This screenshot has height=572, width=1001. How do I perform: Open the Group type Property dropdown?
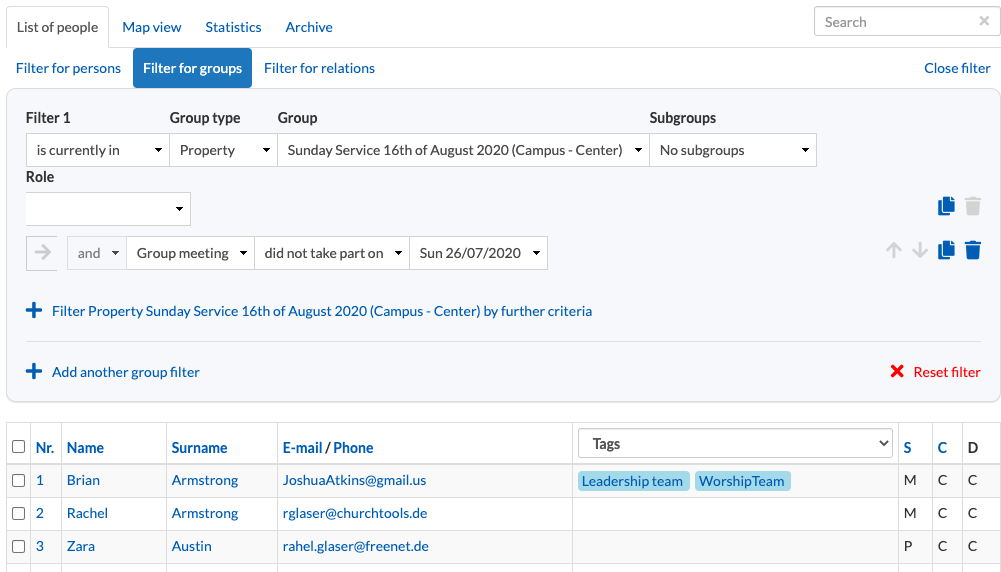[223, 150]
